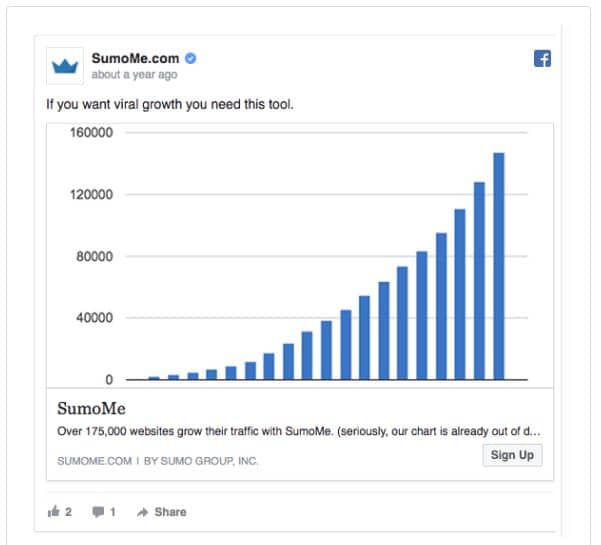
Task: Click the 40000 y-axis label
Action: [92, 319]
